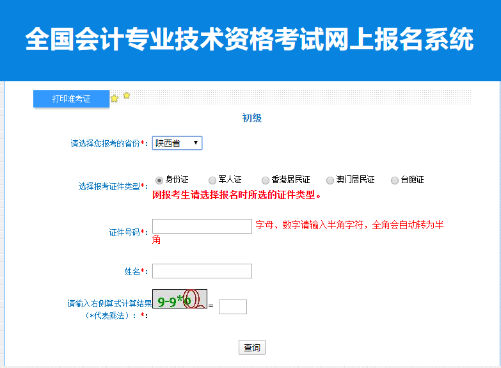Select the 军人证 radio button
501x368 pixels.
coord(212,180)
